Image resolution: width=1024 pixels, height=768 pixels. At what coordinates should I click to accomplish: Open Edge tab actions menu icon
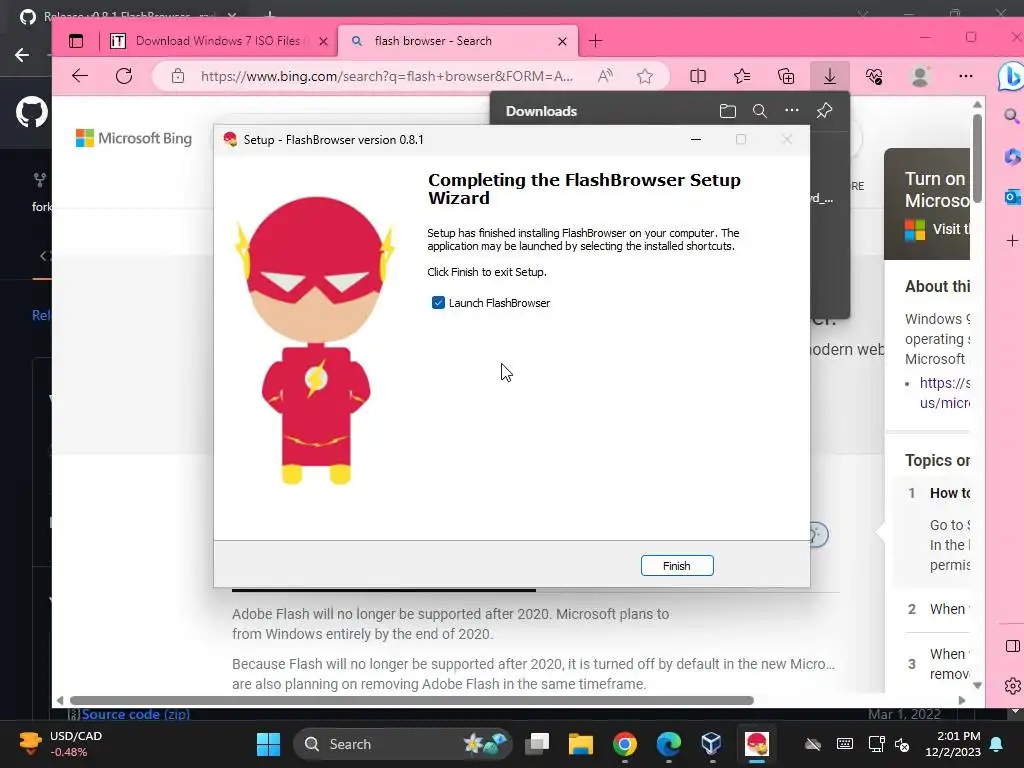click(x=76, y=41)
